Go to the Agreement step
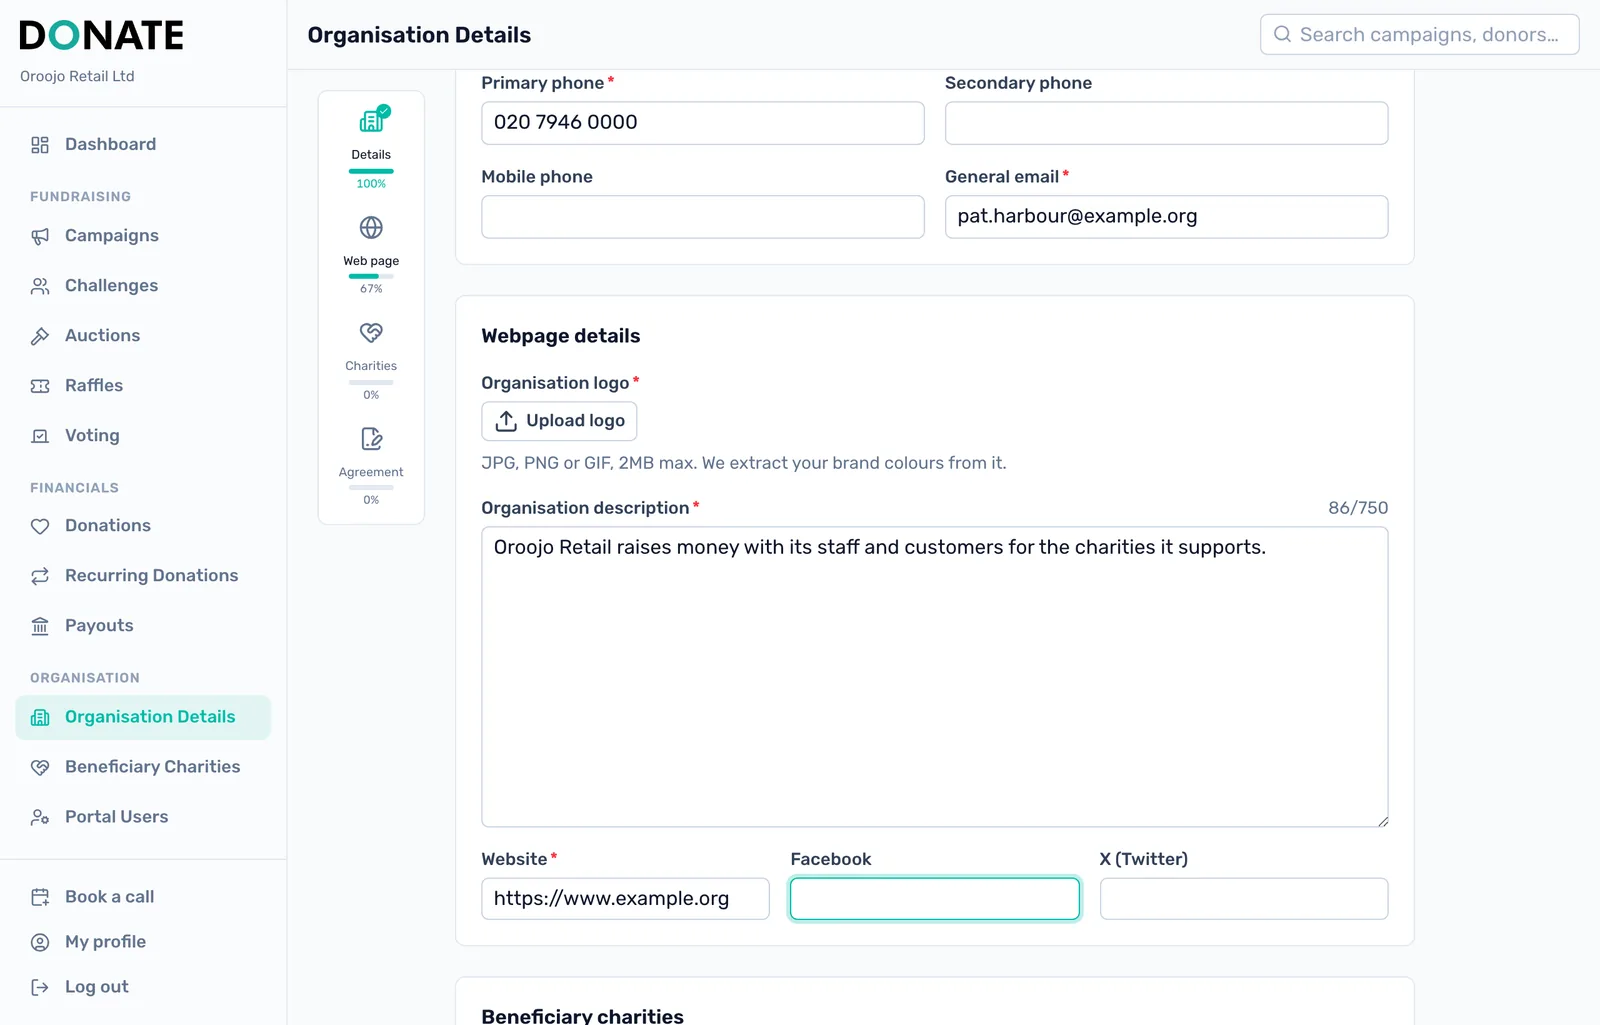This screenshot has width=1600, height=1025. pyautogui.click(x=371, y=465)
